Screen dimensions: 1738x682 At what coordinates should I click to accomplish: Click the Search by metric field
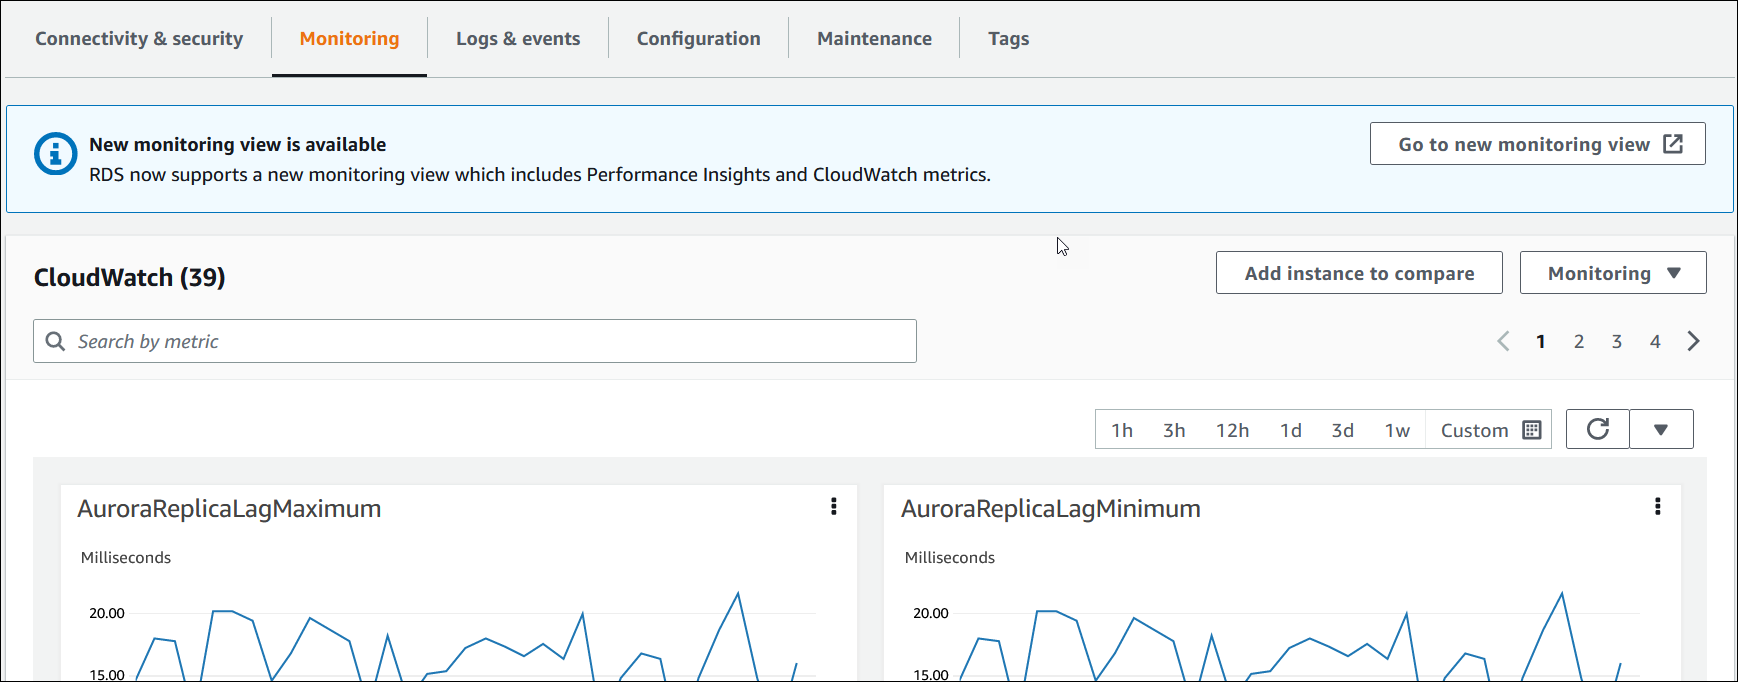[490, 342]
